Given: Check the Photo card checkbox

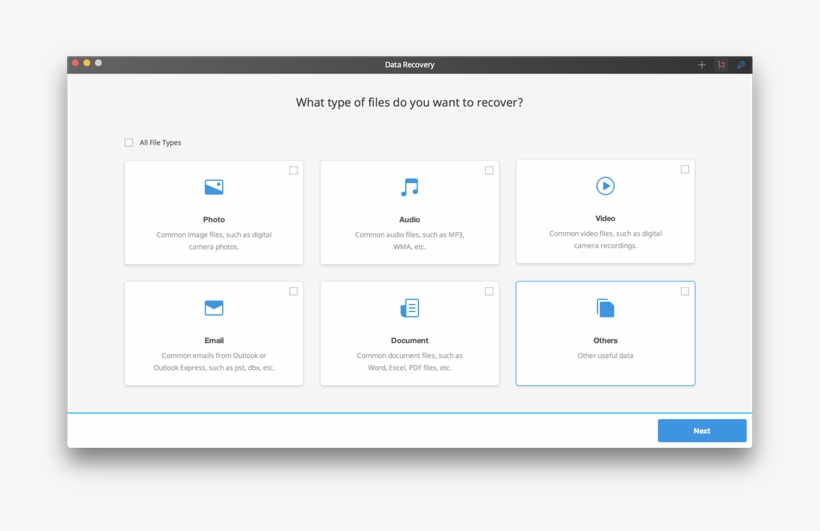Looking at the screenshot, I should click(x=293, y=171).
